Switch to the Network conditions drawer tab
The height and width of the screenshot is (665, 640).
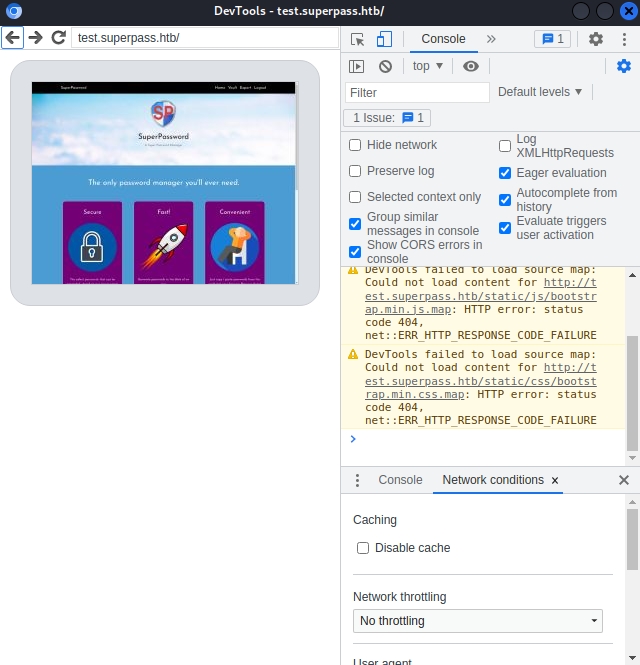[x=492, y=480]
